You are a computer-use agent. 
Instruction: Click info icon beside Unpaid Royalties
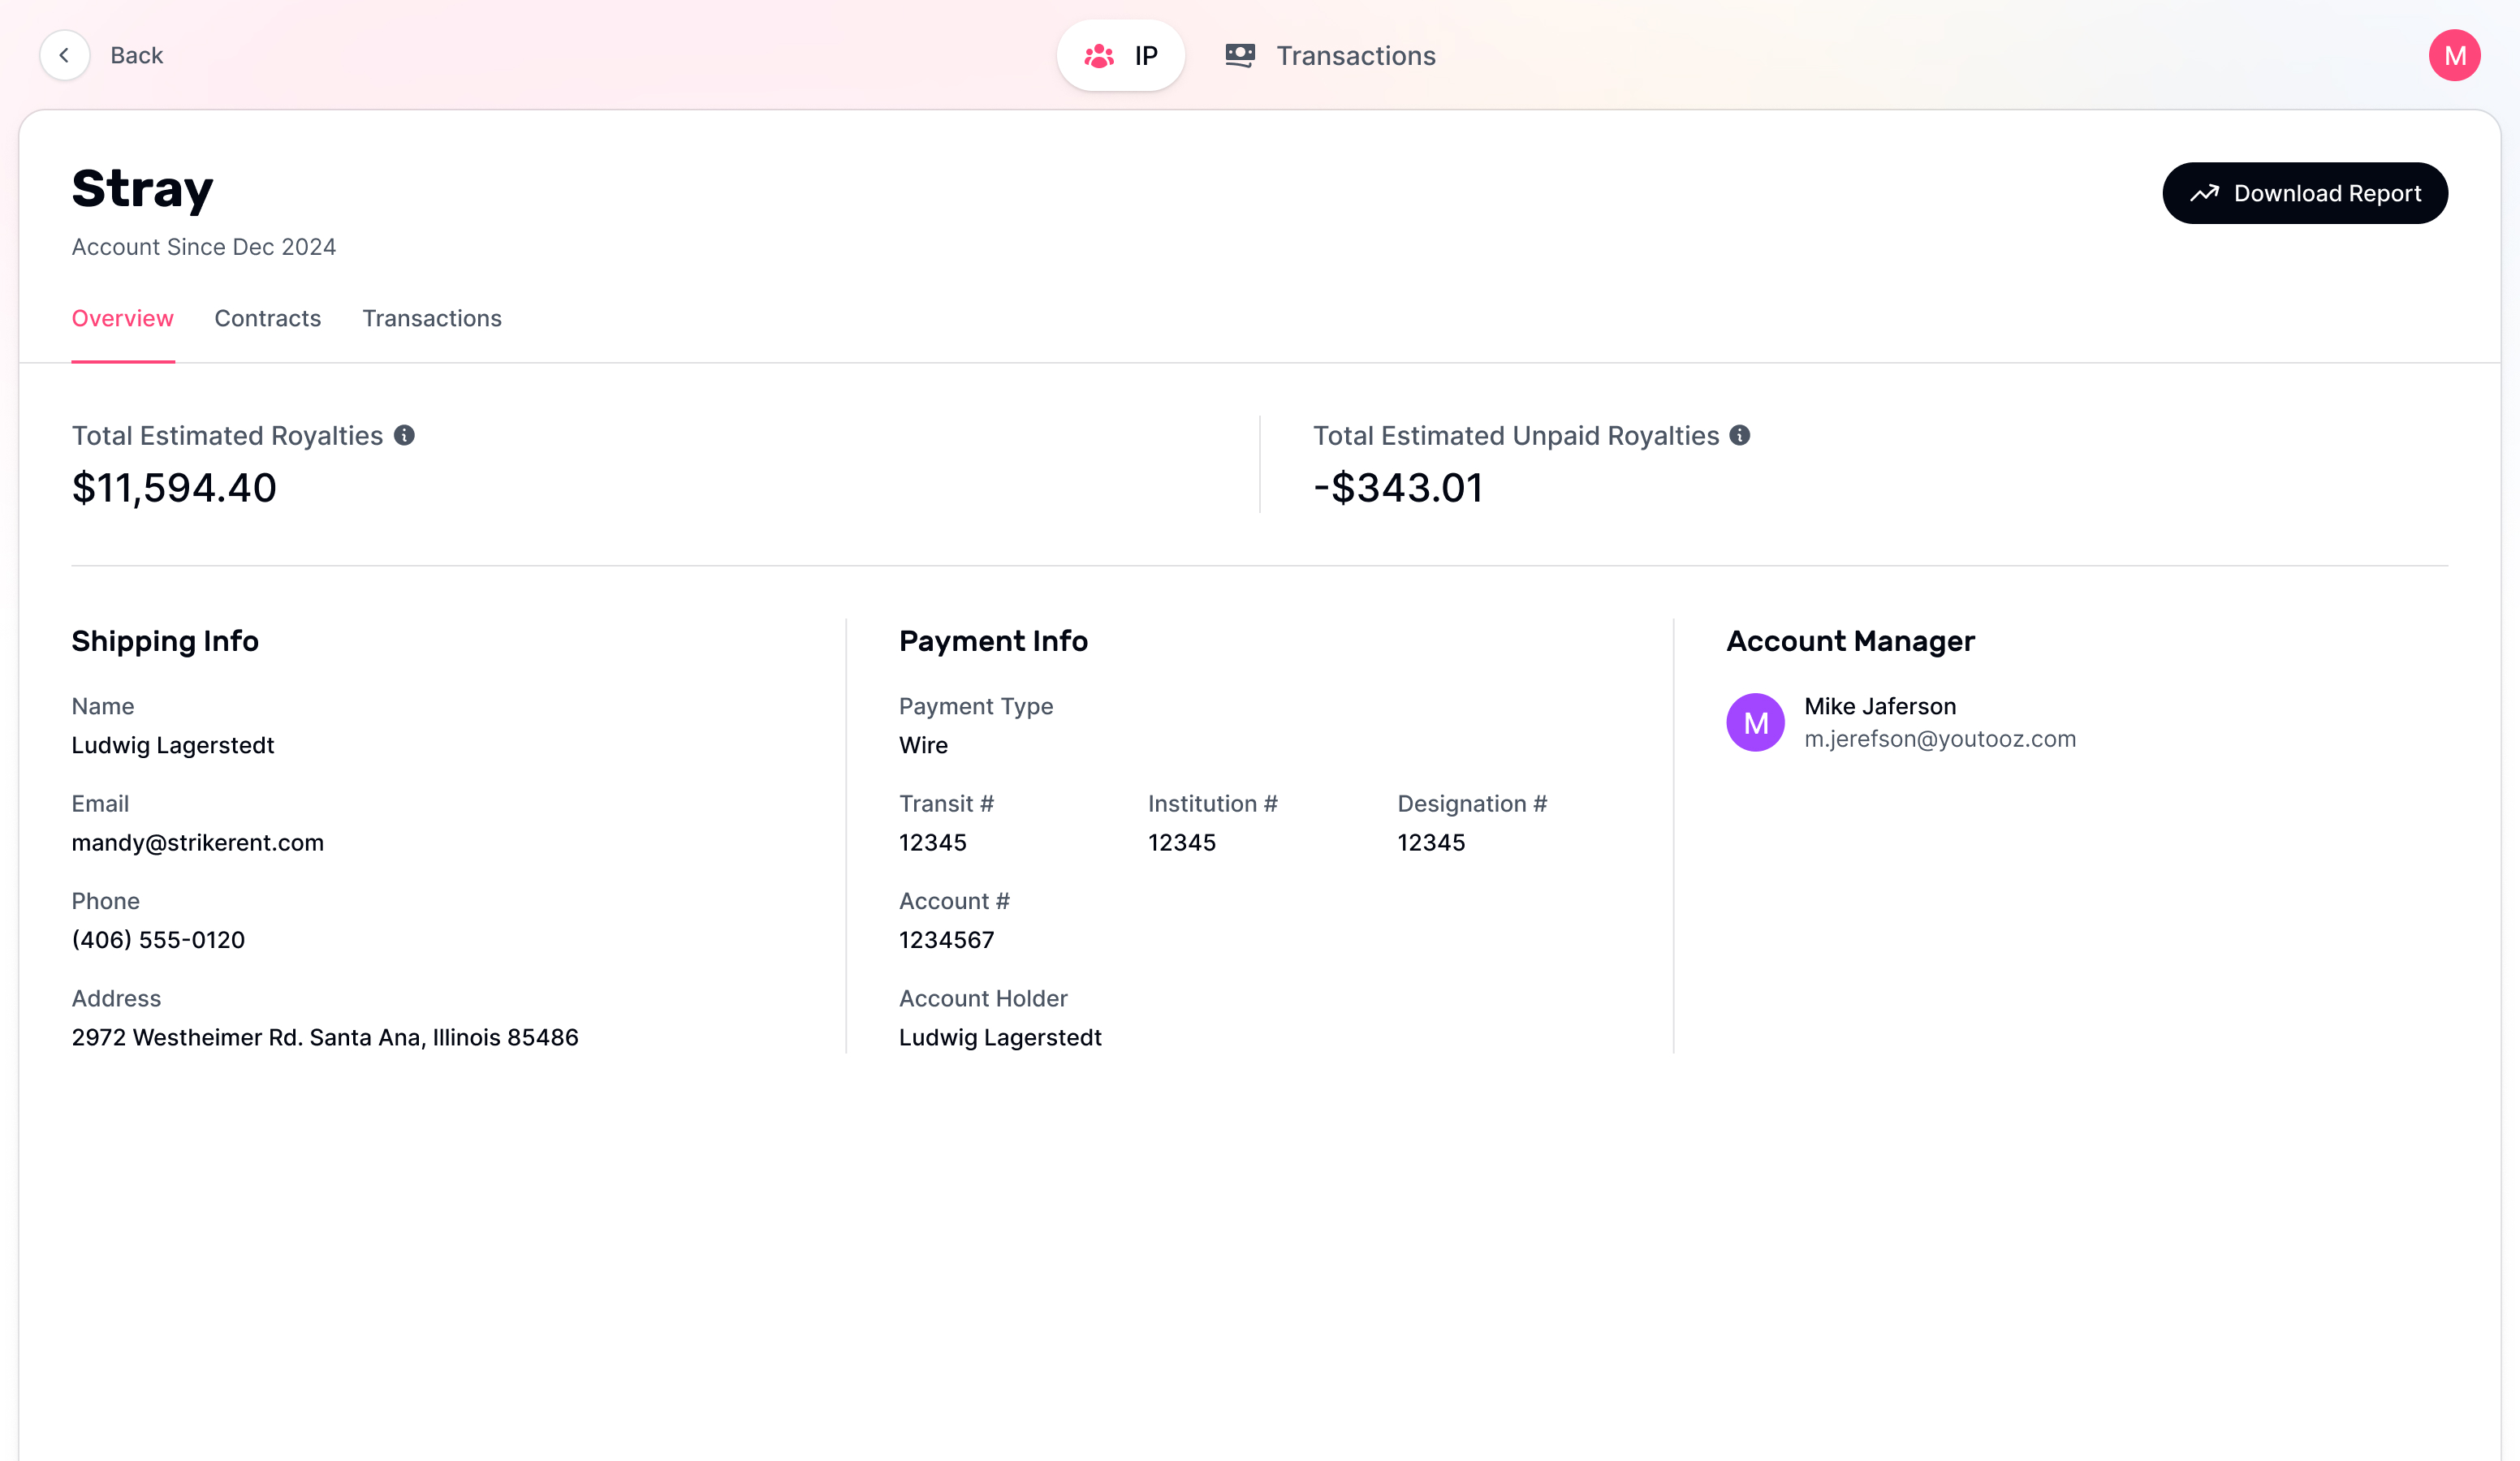click(x=1740, y=435)
